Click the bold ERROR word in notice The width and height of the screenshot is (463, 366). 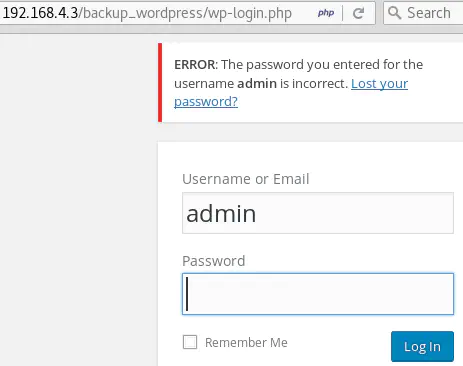pyautogui.click(x=194, y=64)
